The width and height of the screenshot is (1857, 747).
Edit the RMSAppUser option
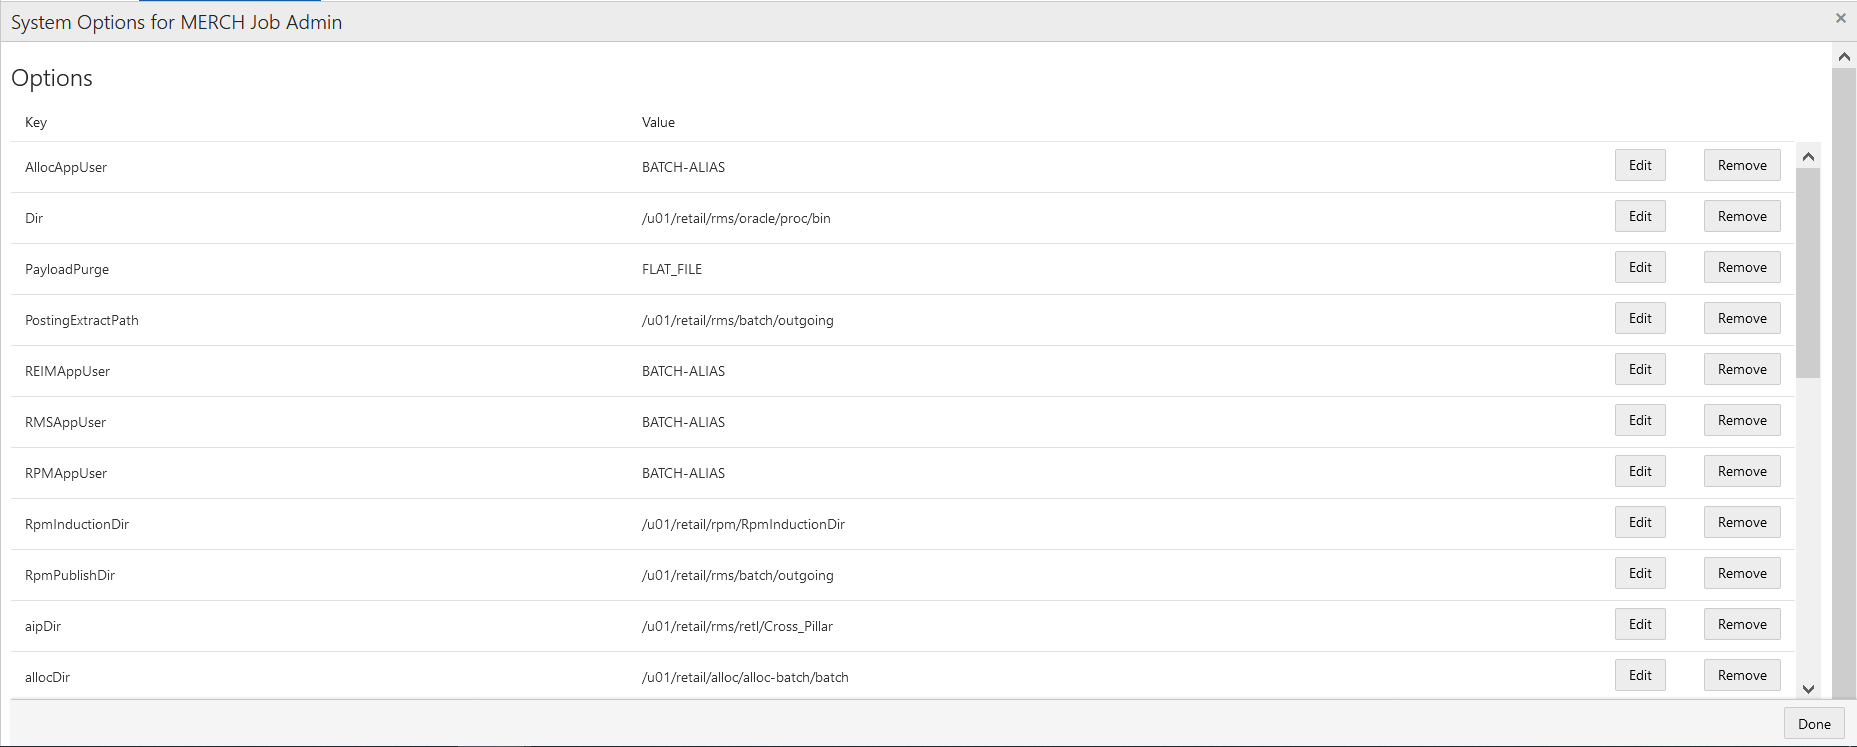click(1640, 420)
